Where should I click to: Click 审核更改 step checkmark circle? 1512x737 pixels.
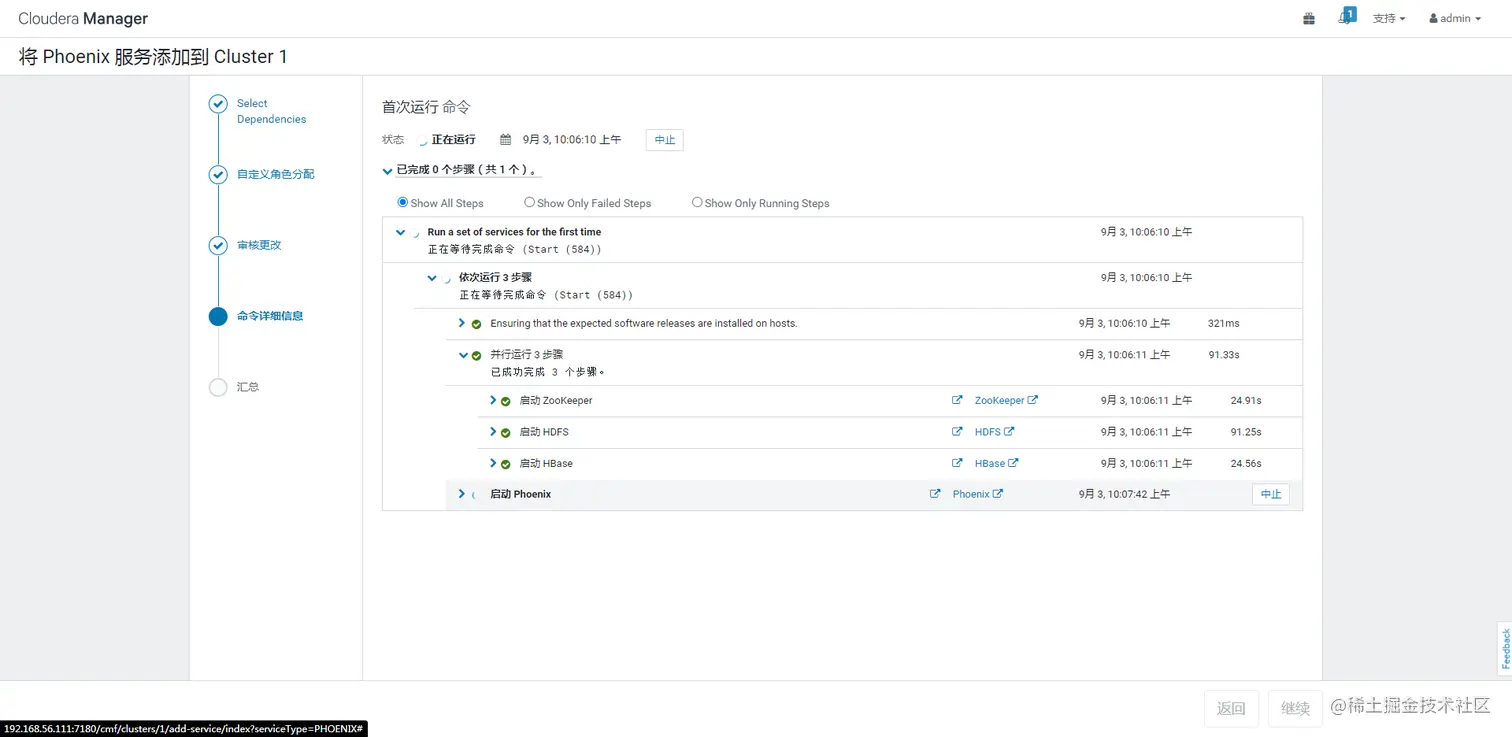pos(218,246)
